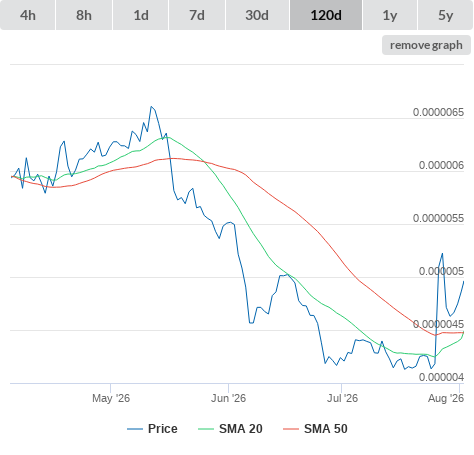474x455 pixels.
Task: Switch to the 8h time range
Action: (x=84, y=15)
